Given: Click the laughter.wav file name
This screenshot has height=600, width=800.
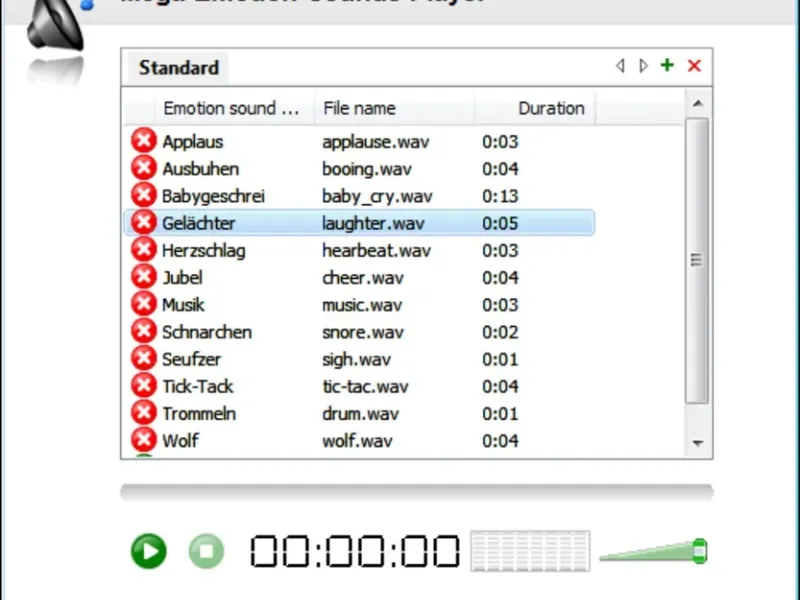Looking at the screenshot, I should [x=373, y=223].
